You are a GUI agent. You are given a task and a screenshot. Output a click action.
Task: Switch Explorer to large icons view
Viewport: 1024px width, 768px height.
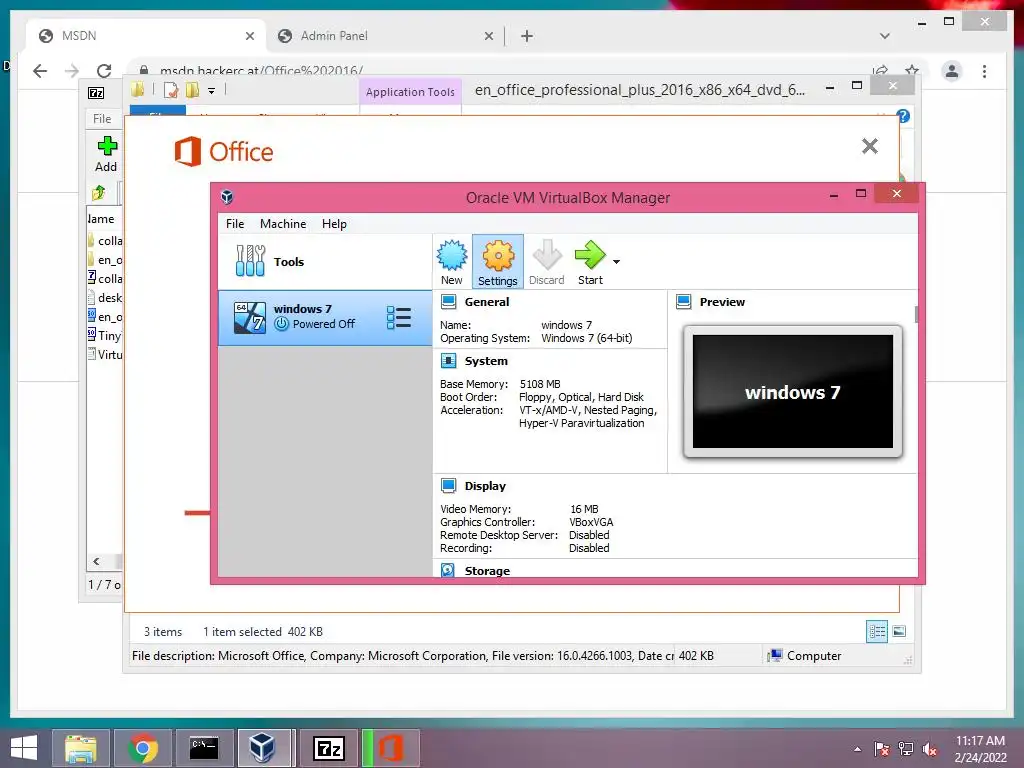(899, 631)
